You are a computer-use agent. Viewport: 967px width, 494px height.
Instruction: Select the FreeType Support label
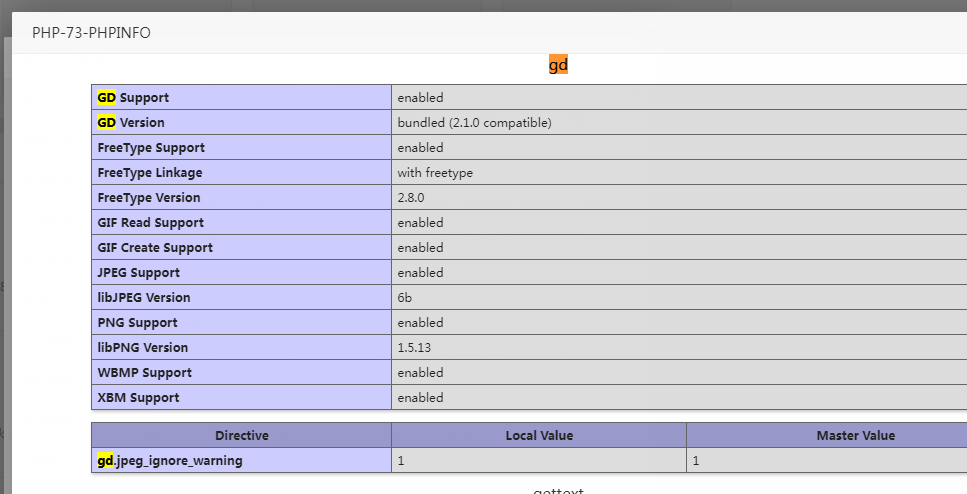[x=151, y=147]
